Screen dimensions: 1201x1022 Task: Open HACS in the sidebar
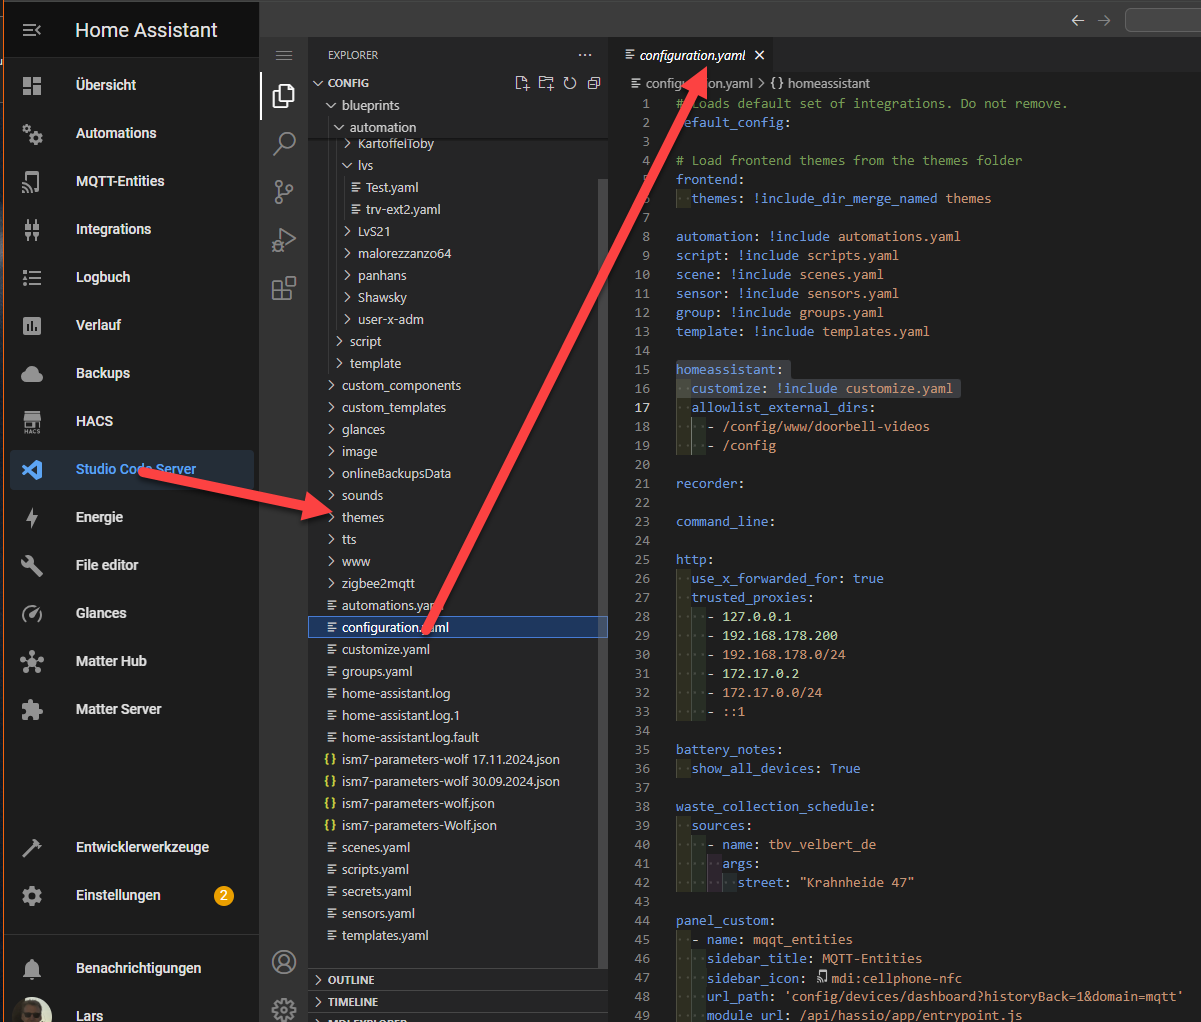pos(94,421)
